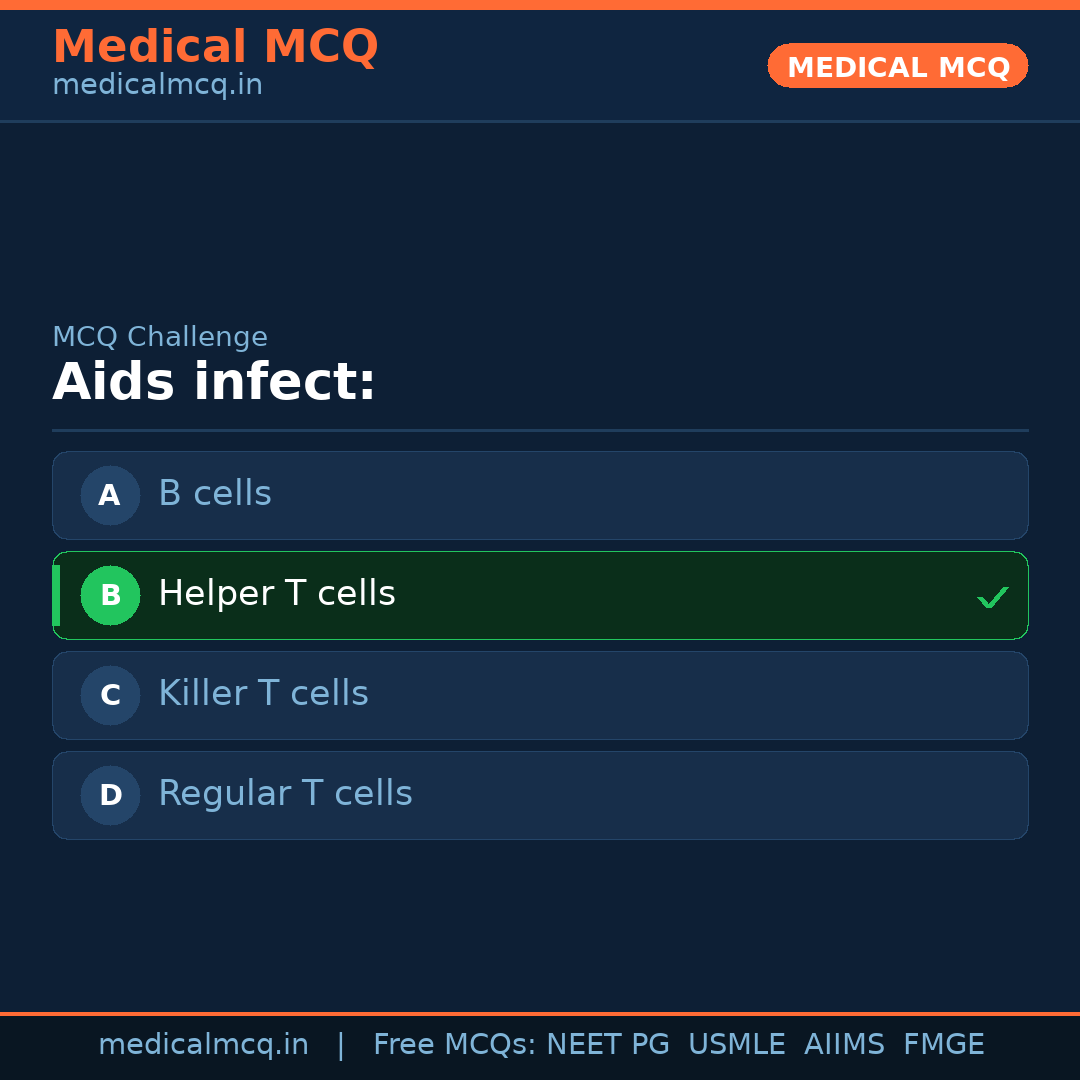Click the green accent bar beside option B

click(x=56, y=595)
